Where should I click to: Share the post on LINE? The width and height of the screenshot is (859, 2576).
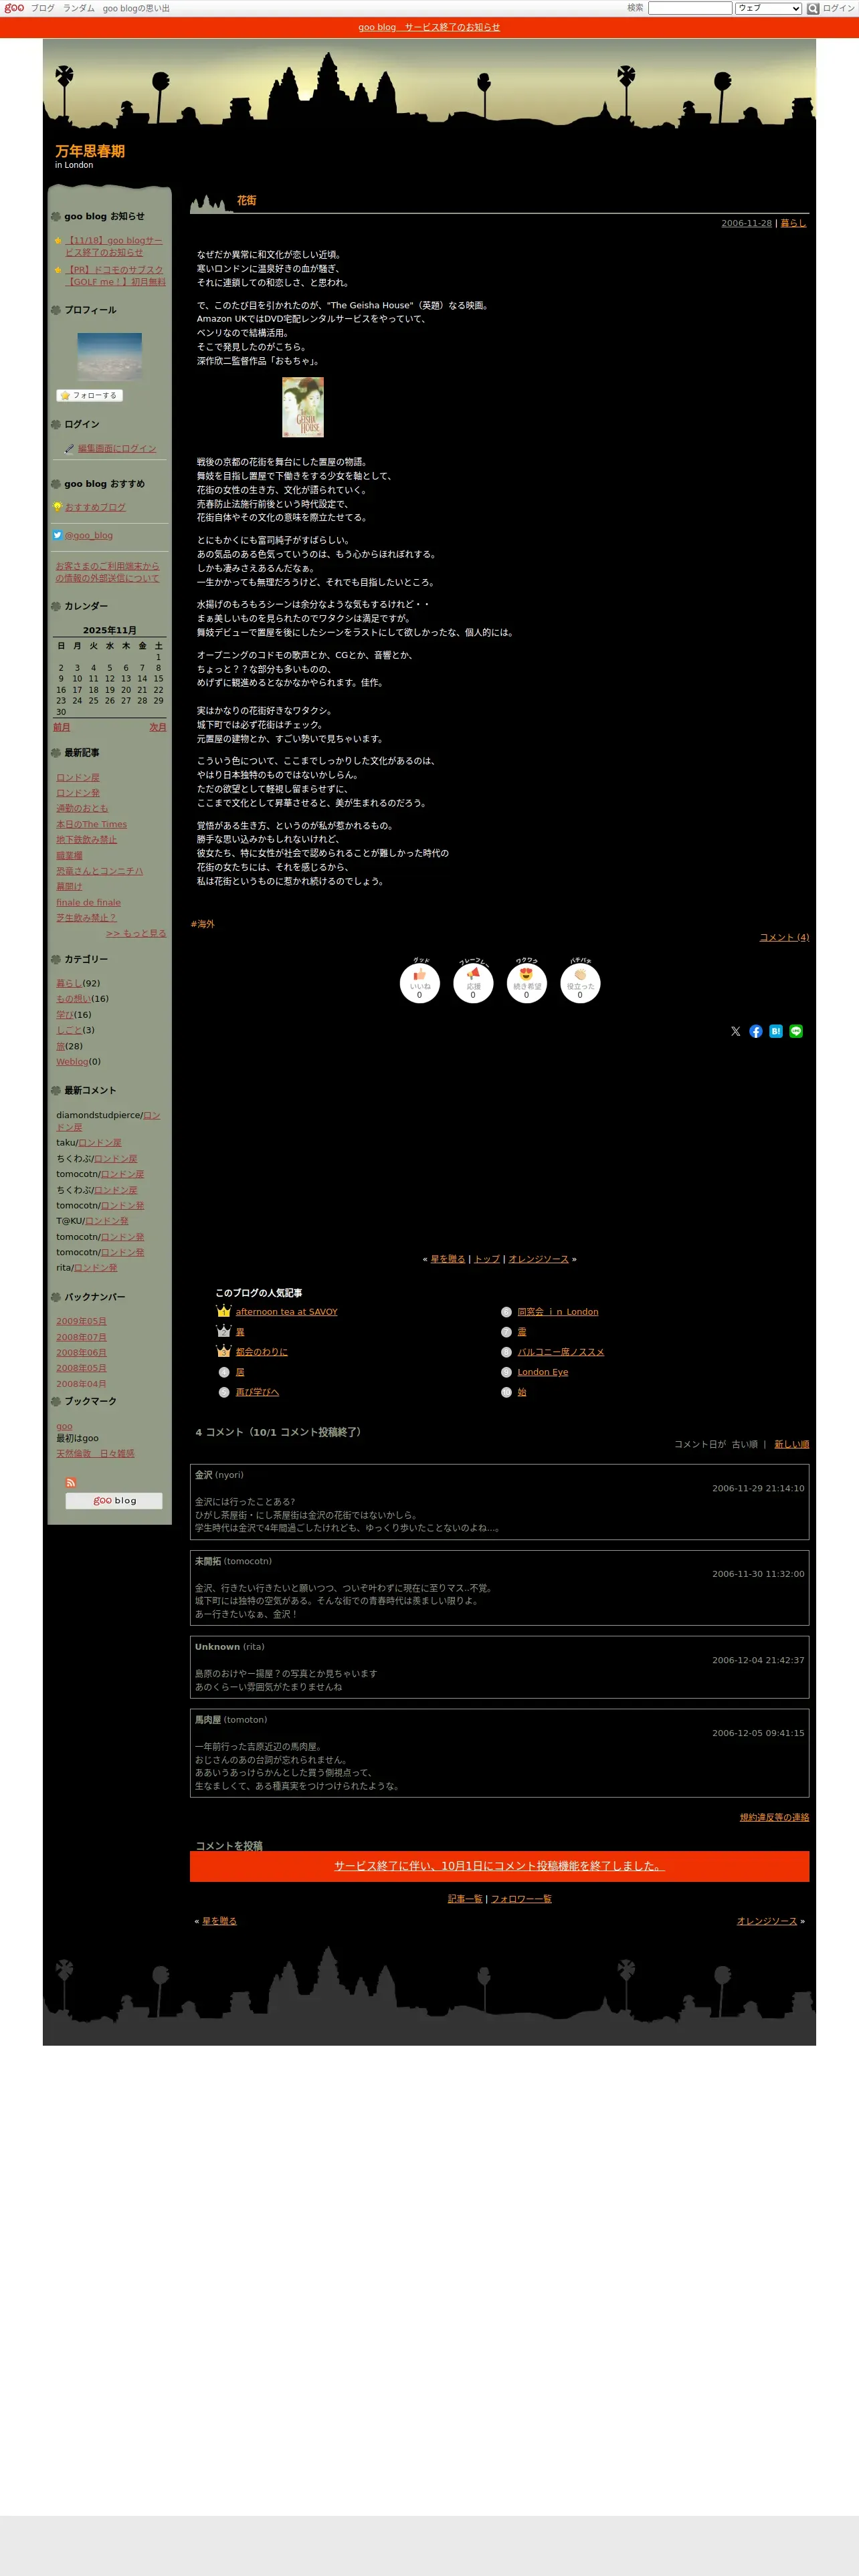pos(796,1031)
